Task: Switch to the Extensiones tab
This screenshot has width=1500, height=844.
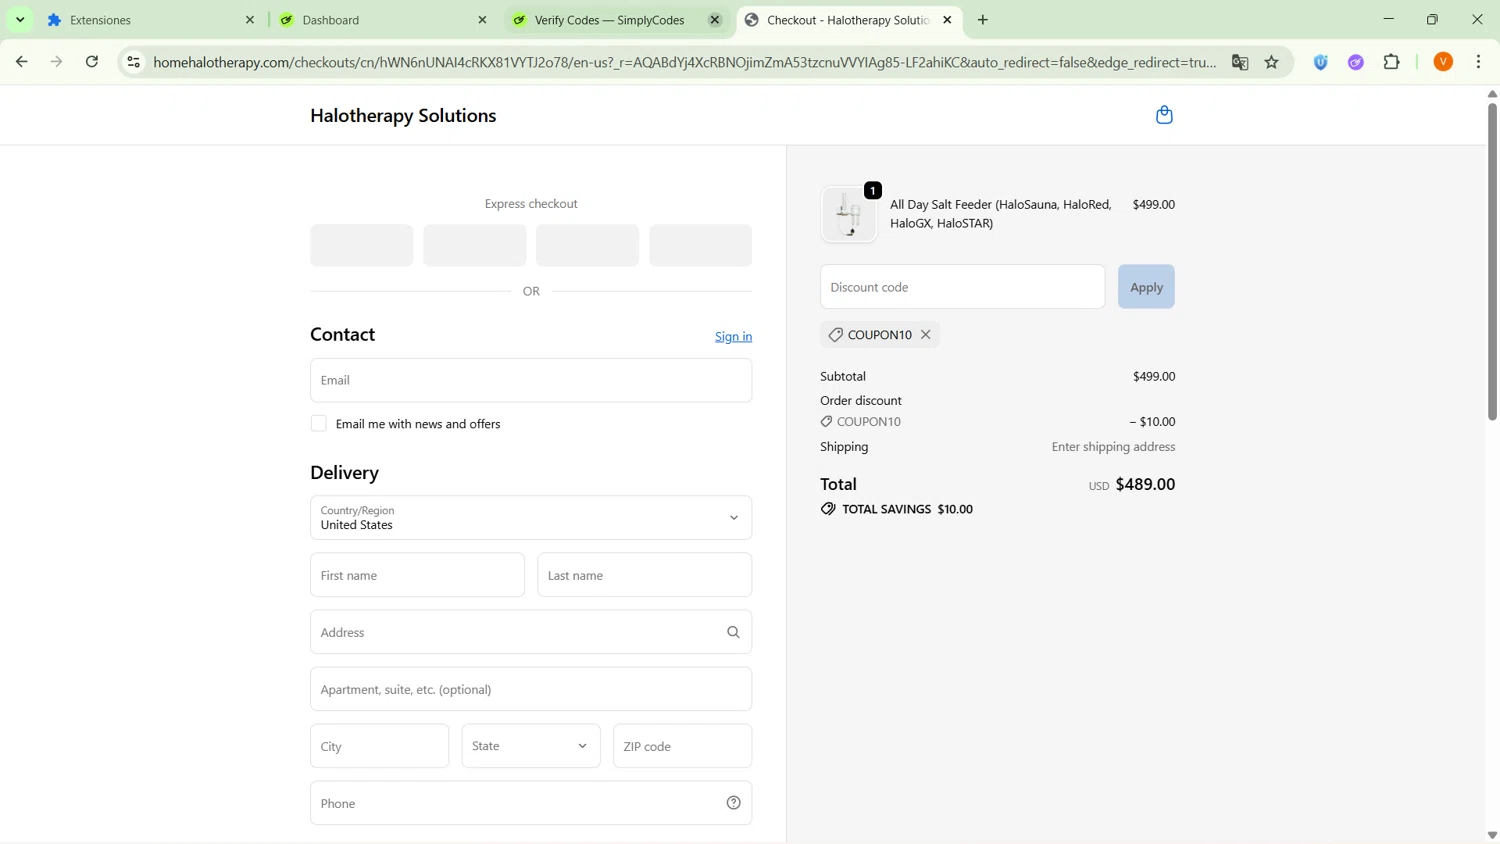Action: 150,20
